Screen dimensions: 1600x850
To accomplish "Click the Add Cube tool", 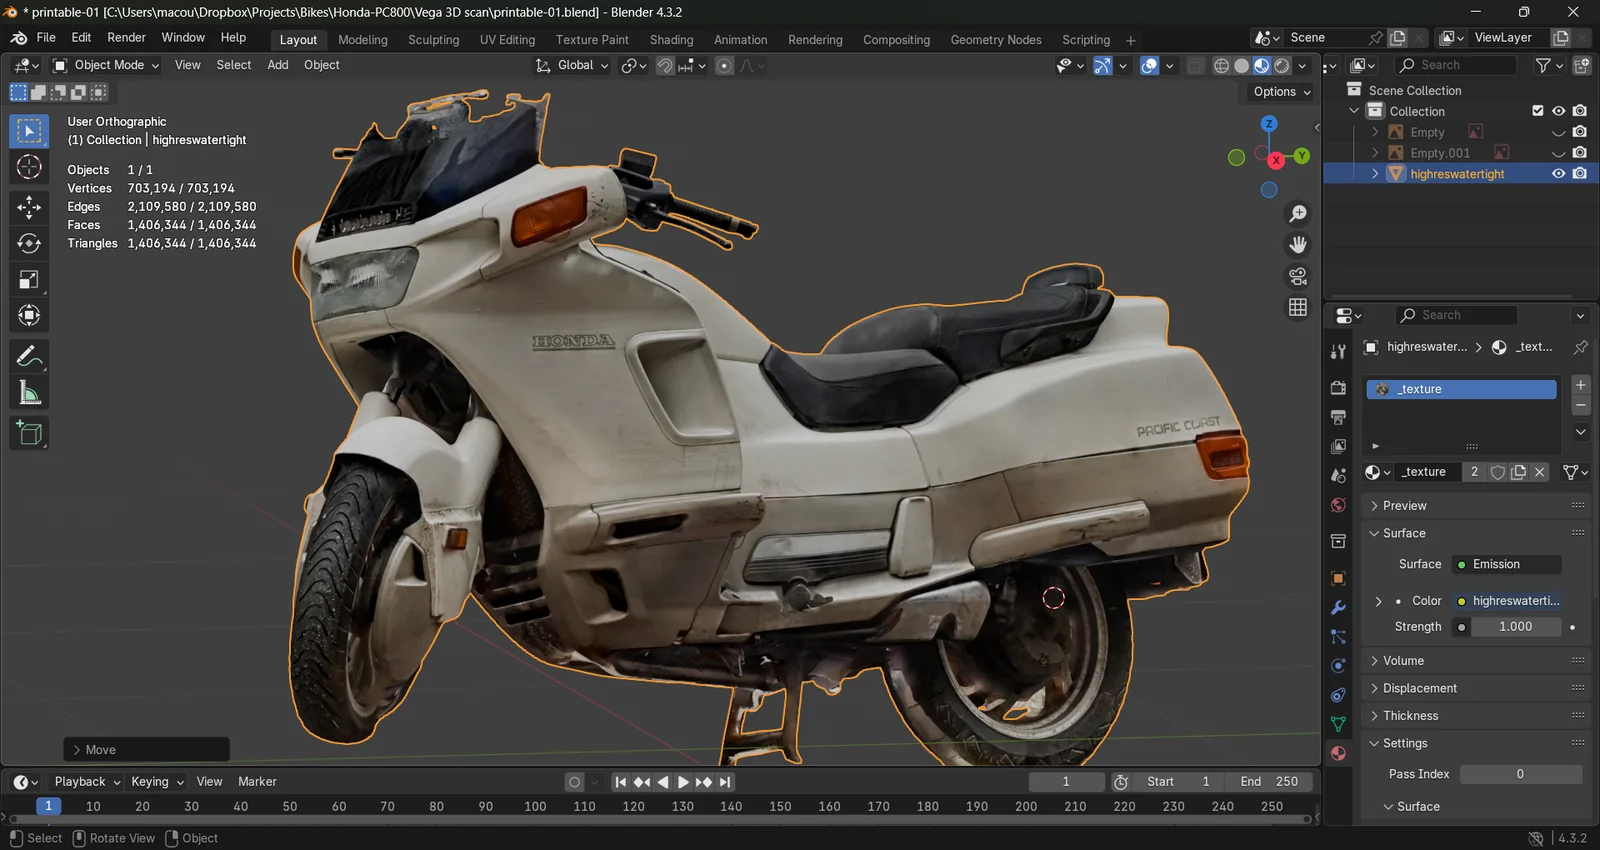I will coord(29,433).
